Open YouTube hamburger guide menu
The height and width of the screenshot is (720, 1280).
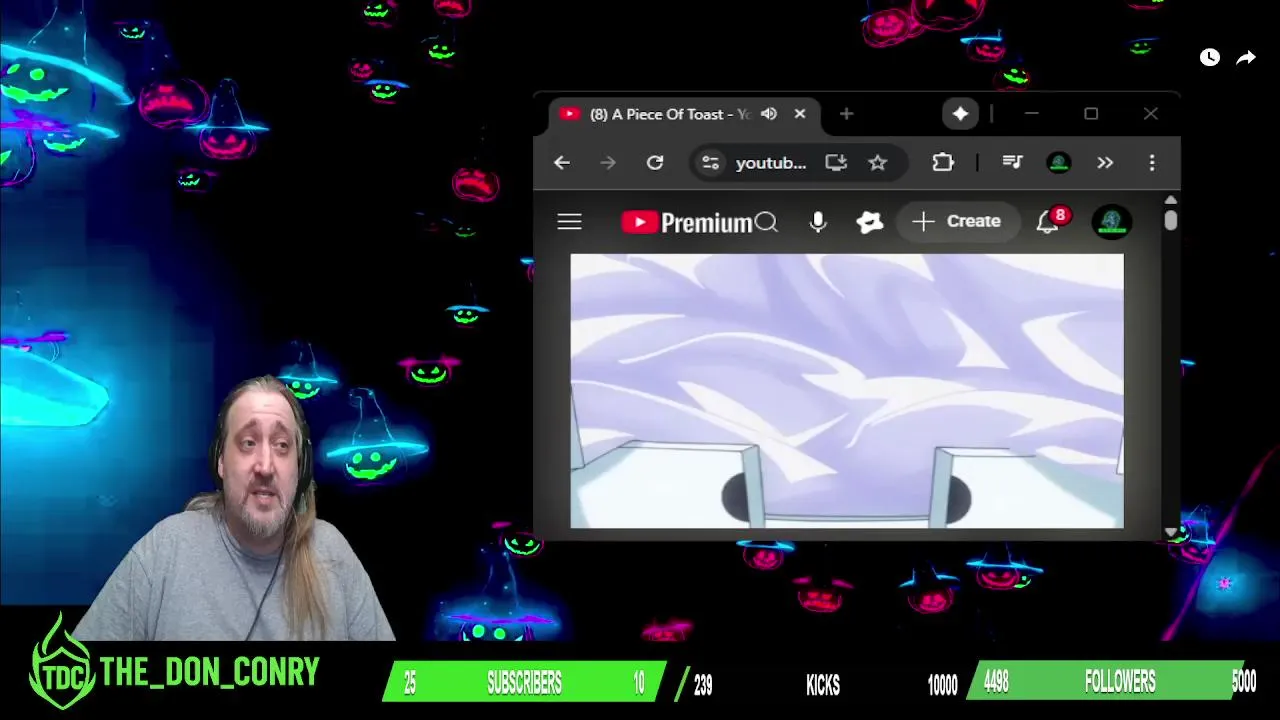tap(569, 222)
